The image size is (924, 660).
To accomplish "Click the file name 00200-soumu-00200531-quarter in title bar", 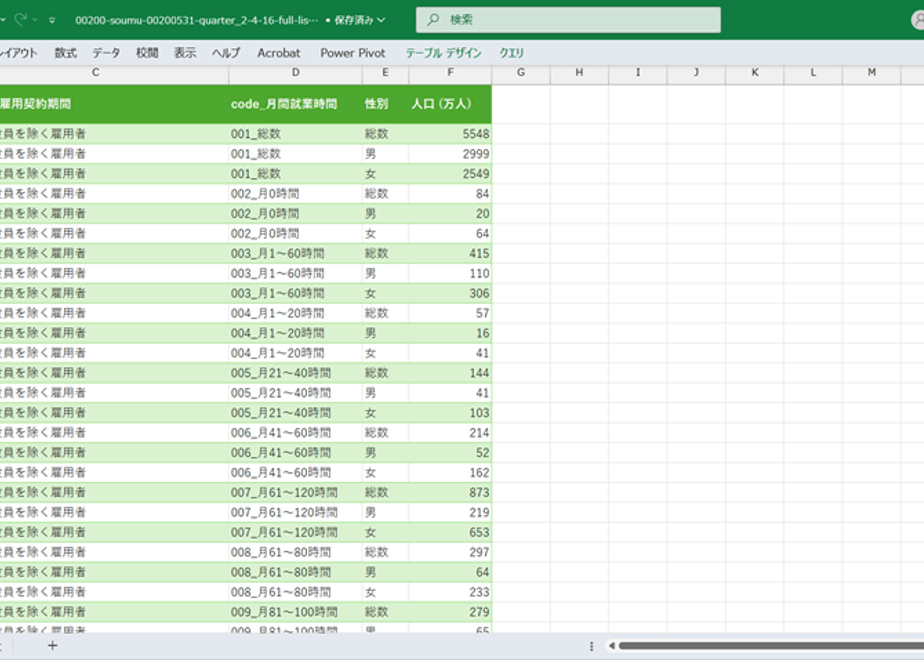I will click(x=196, y=20).
